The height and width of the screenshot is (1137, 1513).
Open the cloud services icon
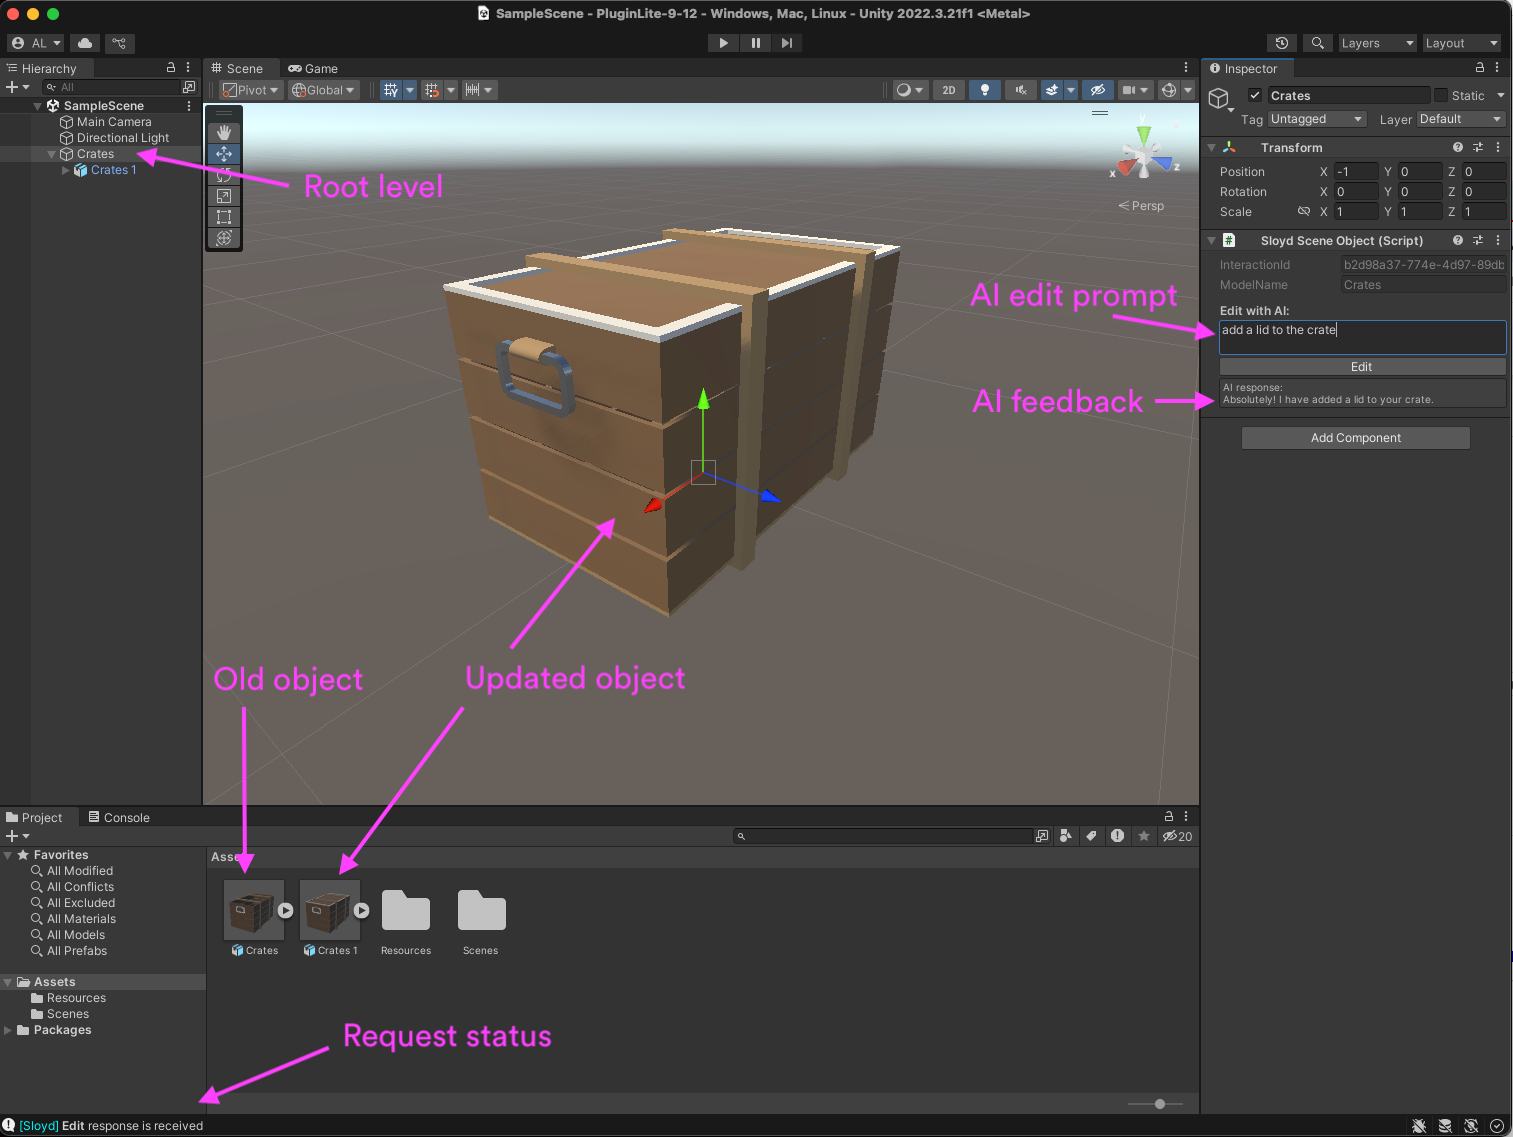point(85,43)
